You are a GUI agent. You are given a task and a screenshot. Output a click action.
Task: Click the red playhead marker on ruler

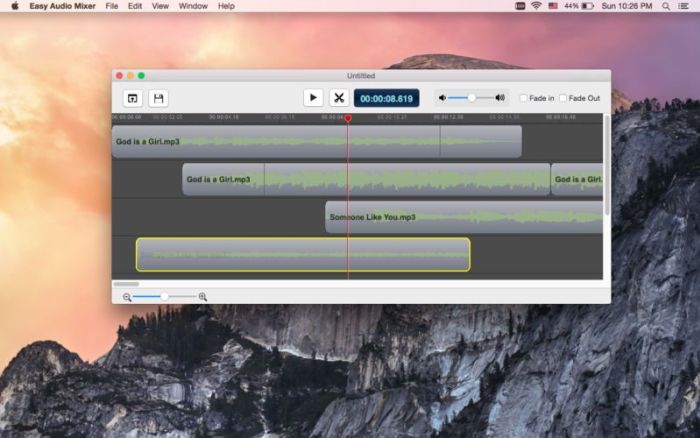click(x=348, y=118)
